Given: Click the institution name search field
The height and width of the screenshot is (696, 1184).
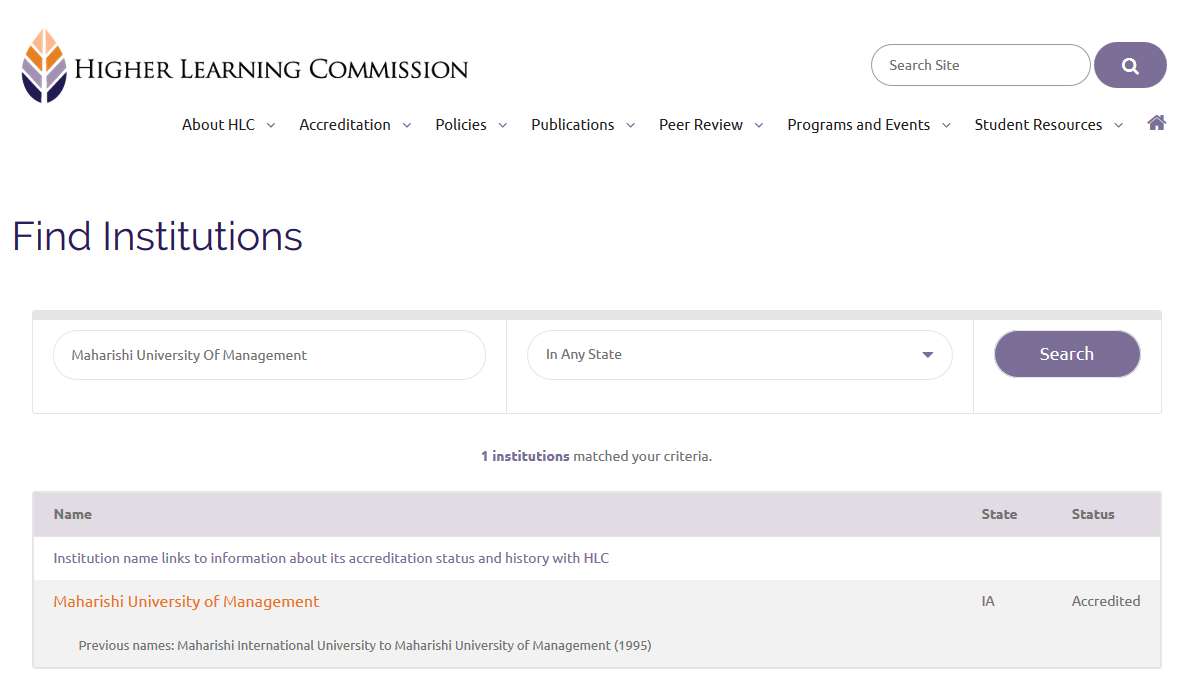Looking at the screenshot, I should click(x=270, y=355).
